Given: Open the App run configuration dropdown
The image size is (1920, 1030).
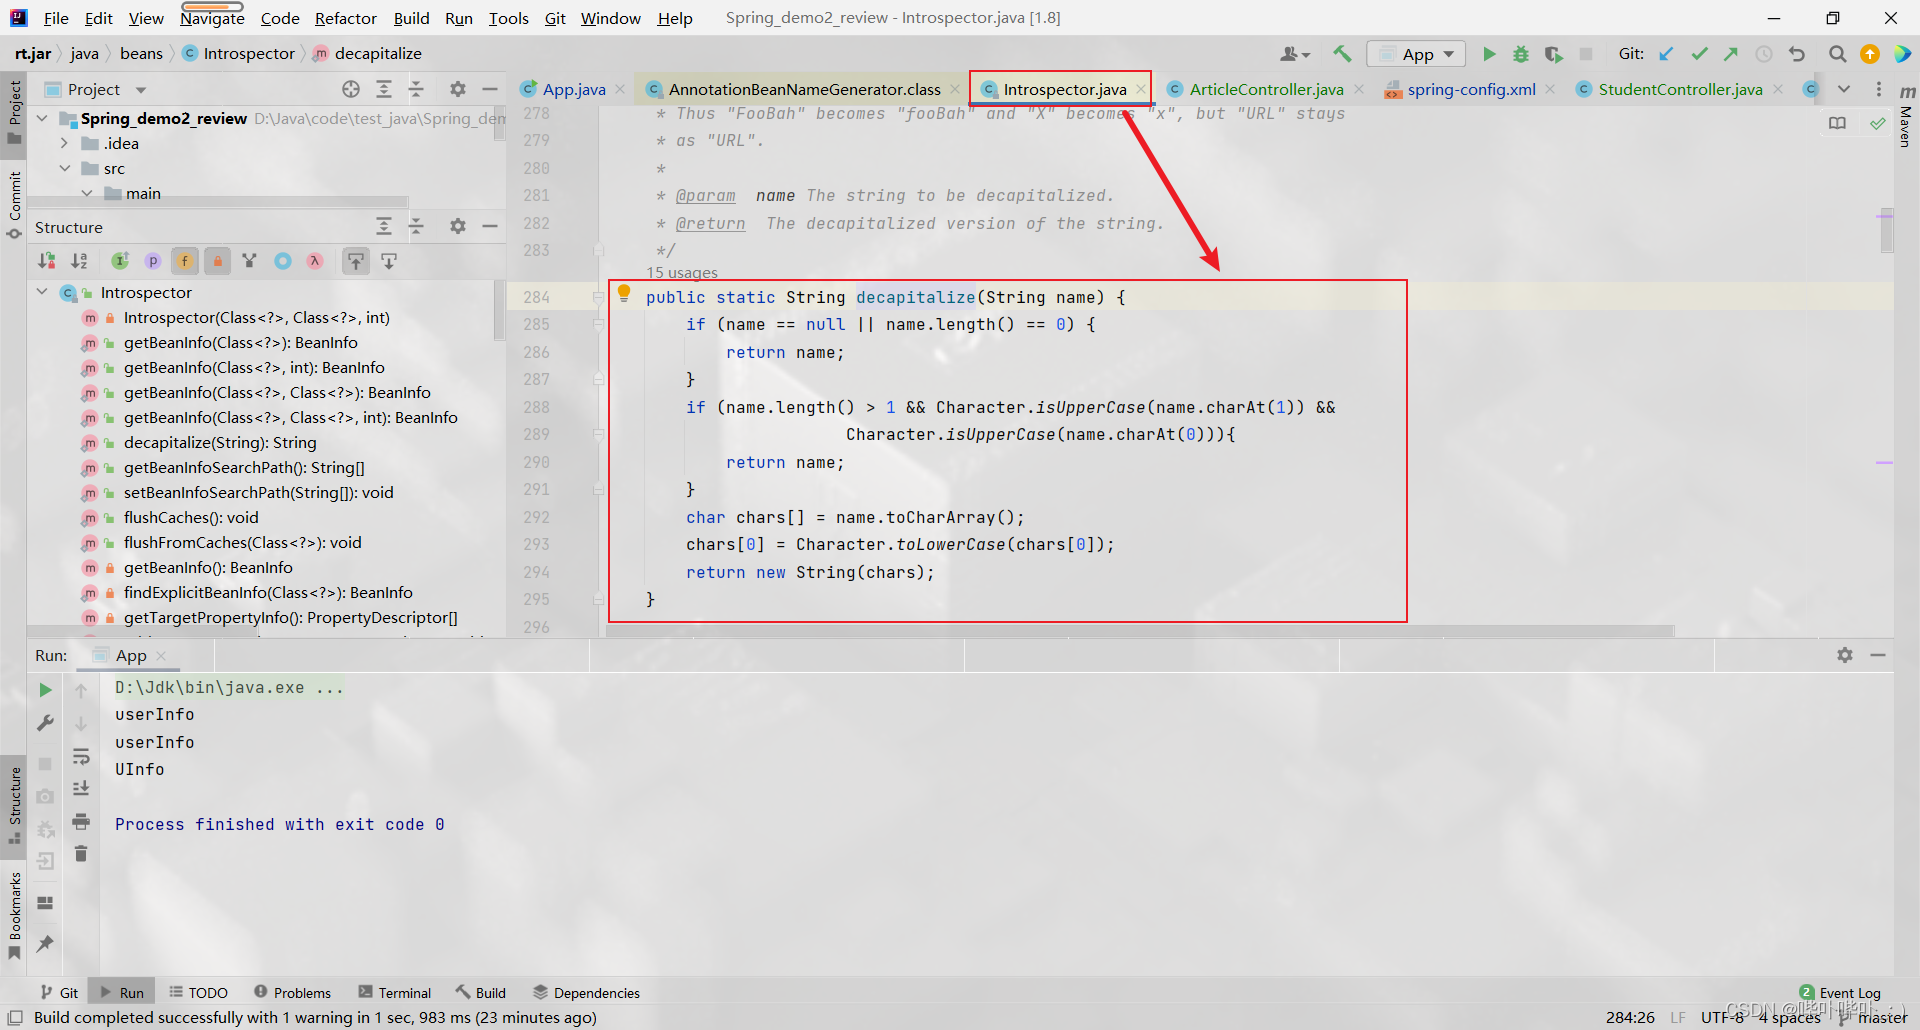Looking at the screenshot, I should tap(1416, 54).
